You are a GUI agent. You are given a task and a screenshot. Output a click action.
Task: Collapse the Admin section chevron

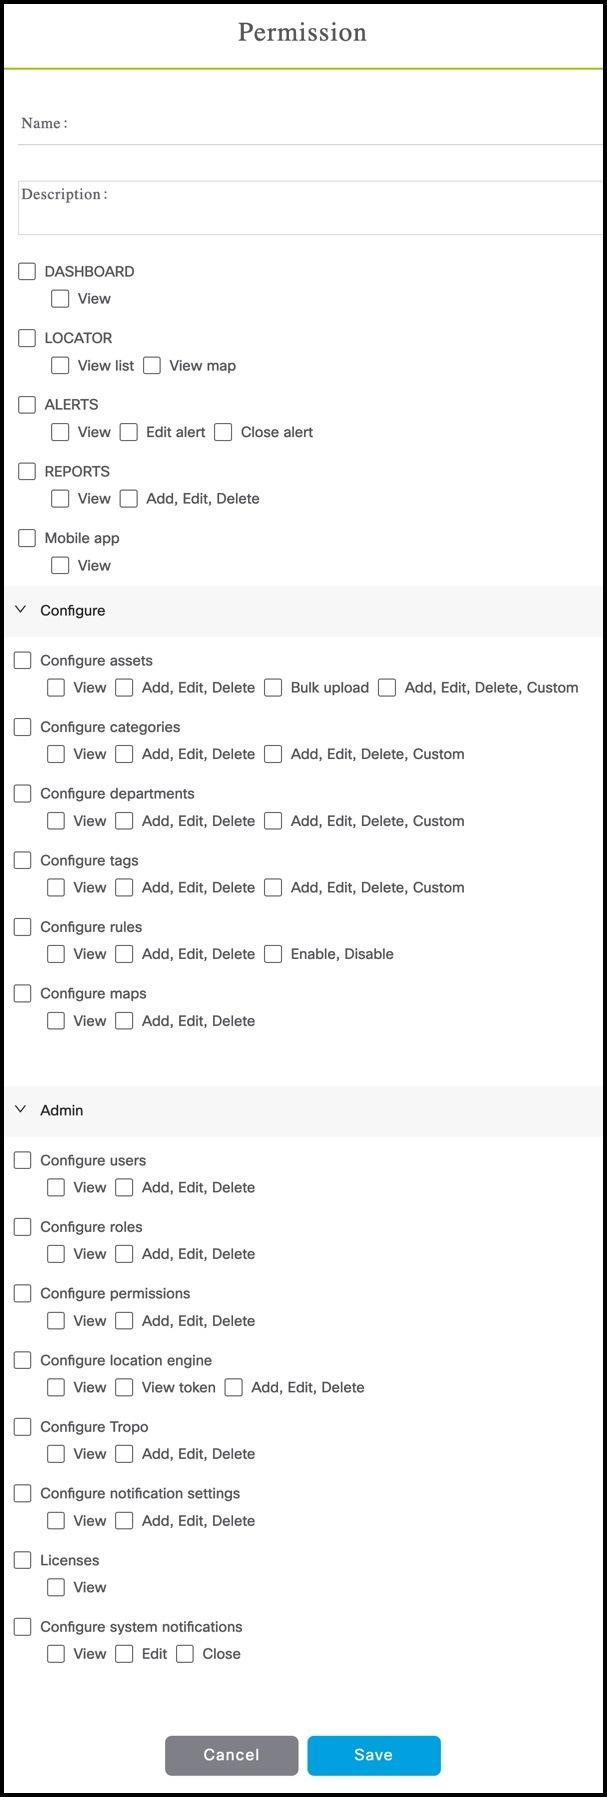(20, 1110)
